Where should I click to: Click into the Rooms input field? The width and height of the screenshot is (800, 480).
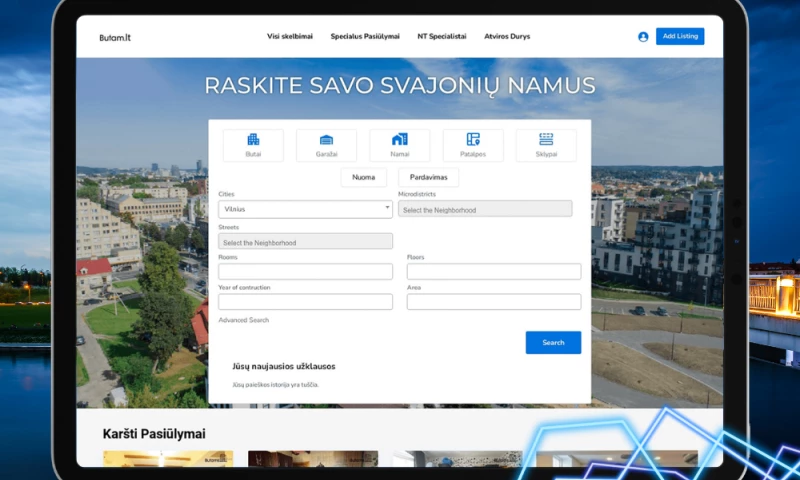click(305, 272)
